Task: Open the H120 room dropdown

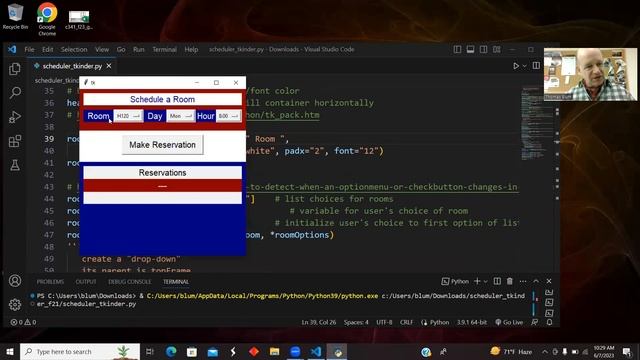Action: [x=128, y=116]
